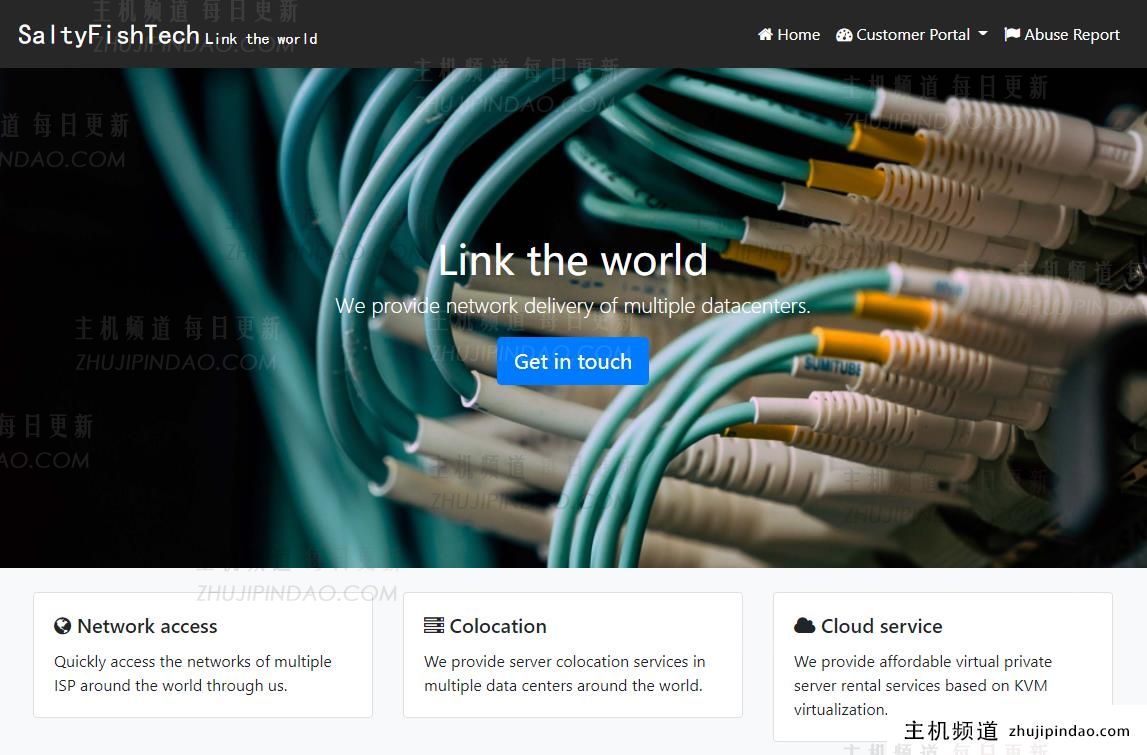
Task: Select the Network access card heading
Action: coord(136,626)
